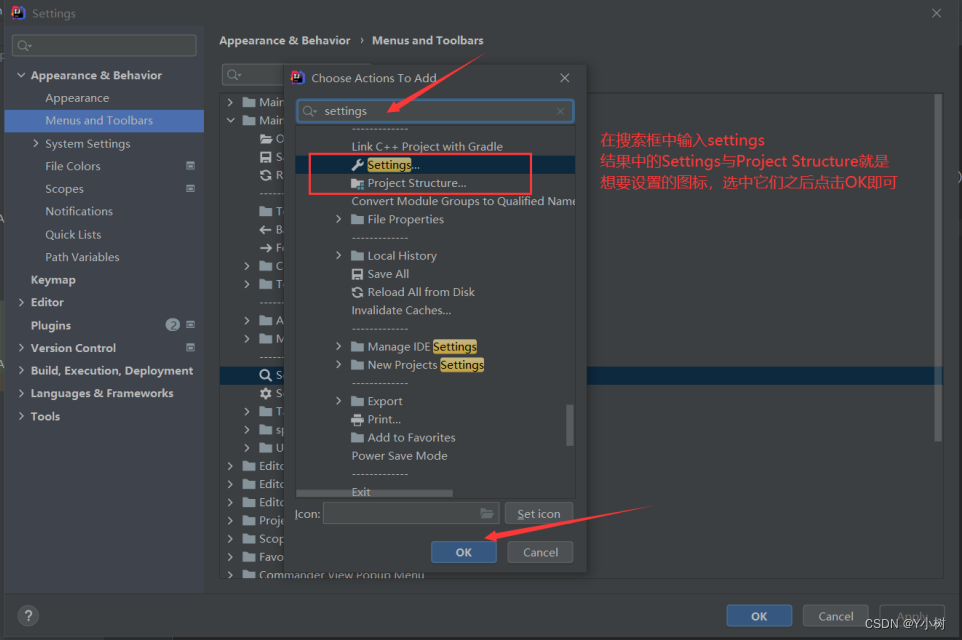Expand the Tools category
Image resolution: width=962 pixels, height=640 pixels.
tap(21, 415)
